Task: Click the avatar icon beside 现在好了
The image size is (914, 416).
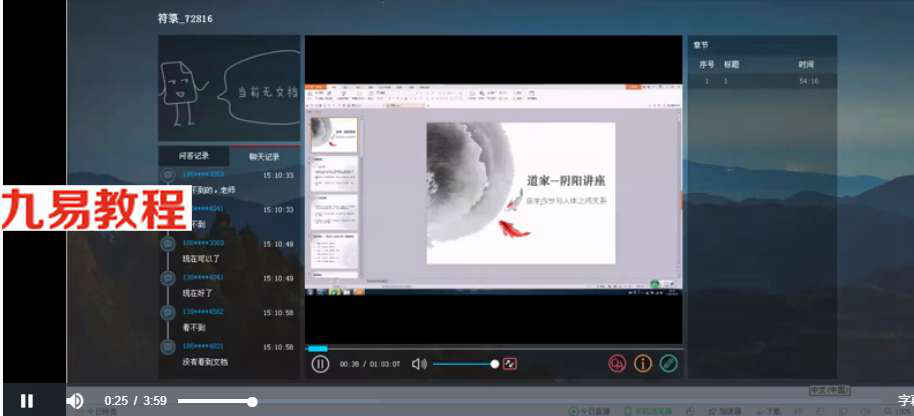Action: pos(168,278)
